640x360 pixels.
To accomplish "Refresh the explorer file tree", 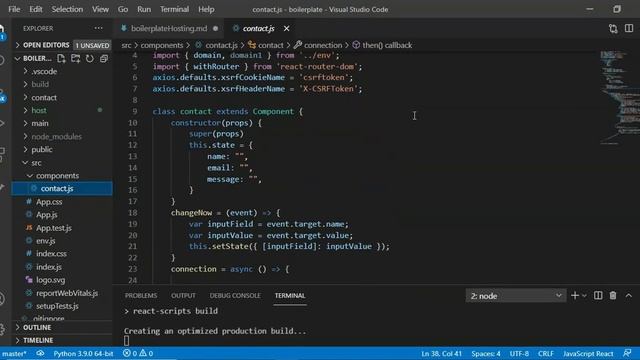I will tap(90, 58).
